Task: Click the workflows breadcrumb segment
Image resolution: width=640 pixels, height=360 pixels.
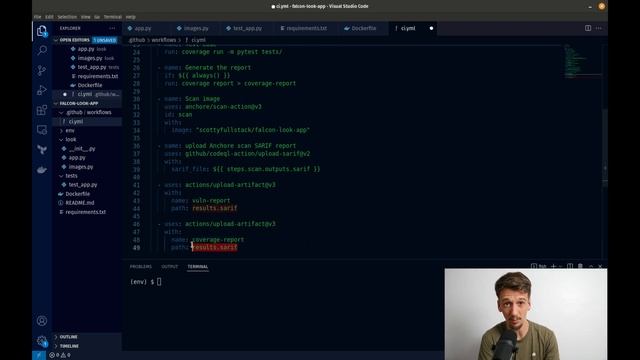Action: (x=164, y=40)
